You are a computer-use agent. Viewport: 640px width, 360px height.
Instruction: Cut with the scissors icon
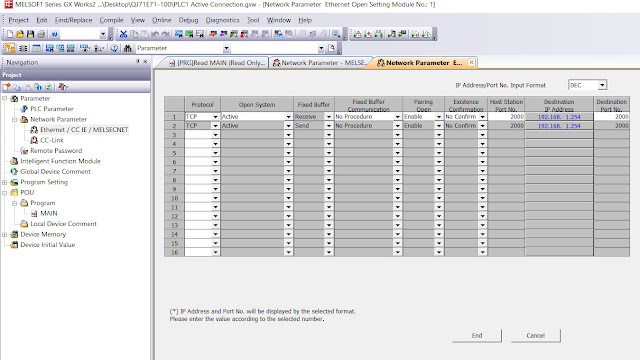click(123, 34)
